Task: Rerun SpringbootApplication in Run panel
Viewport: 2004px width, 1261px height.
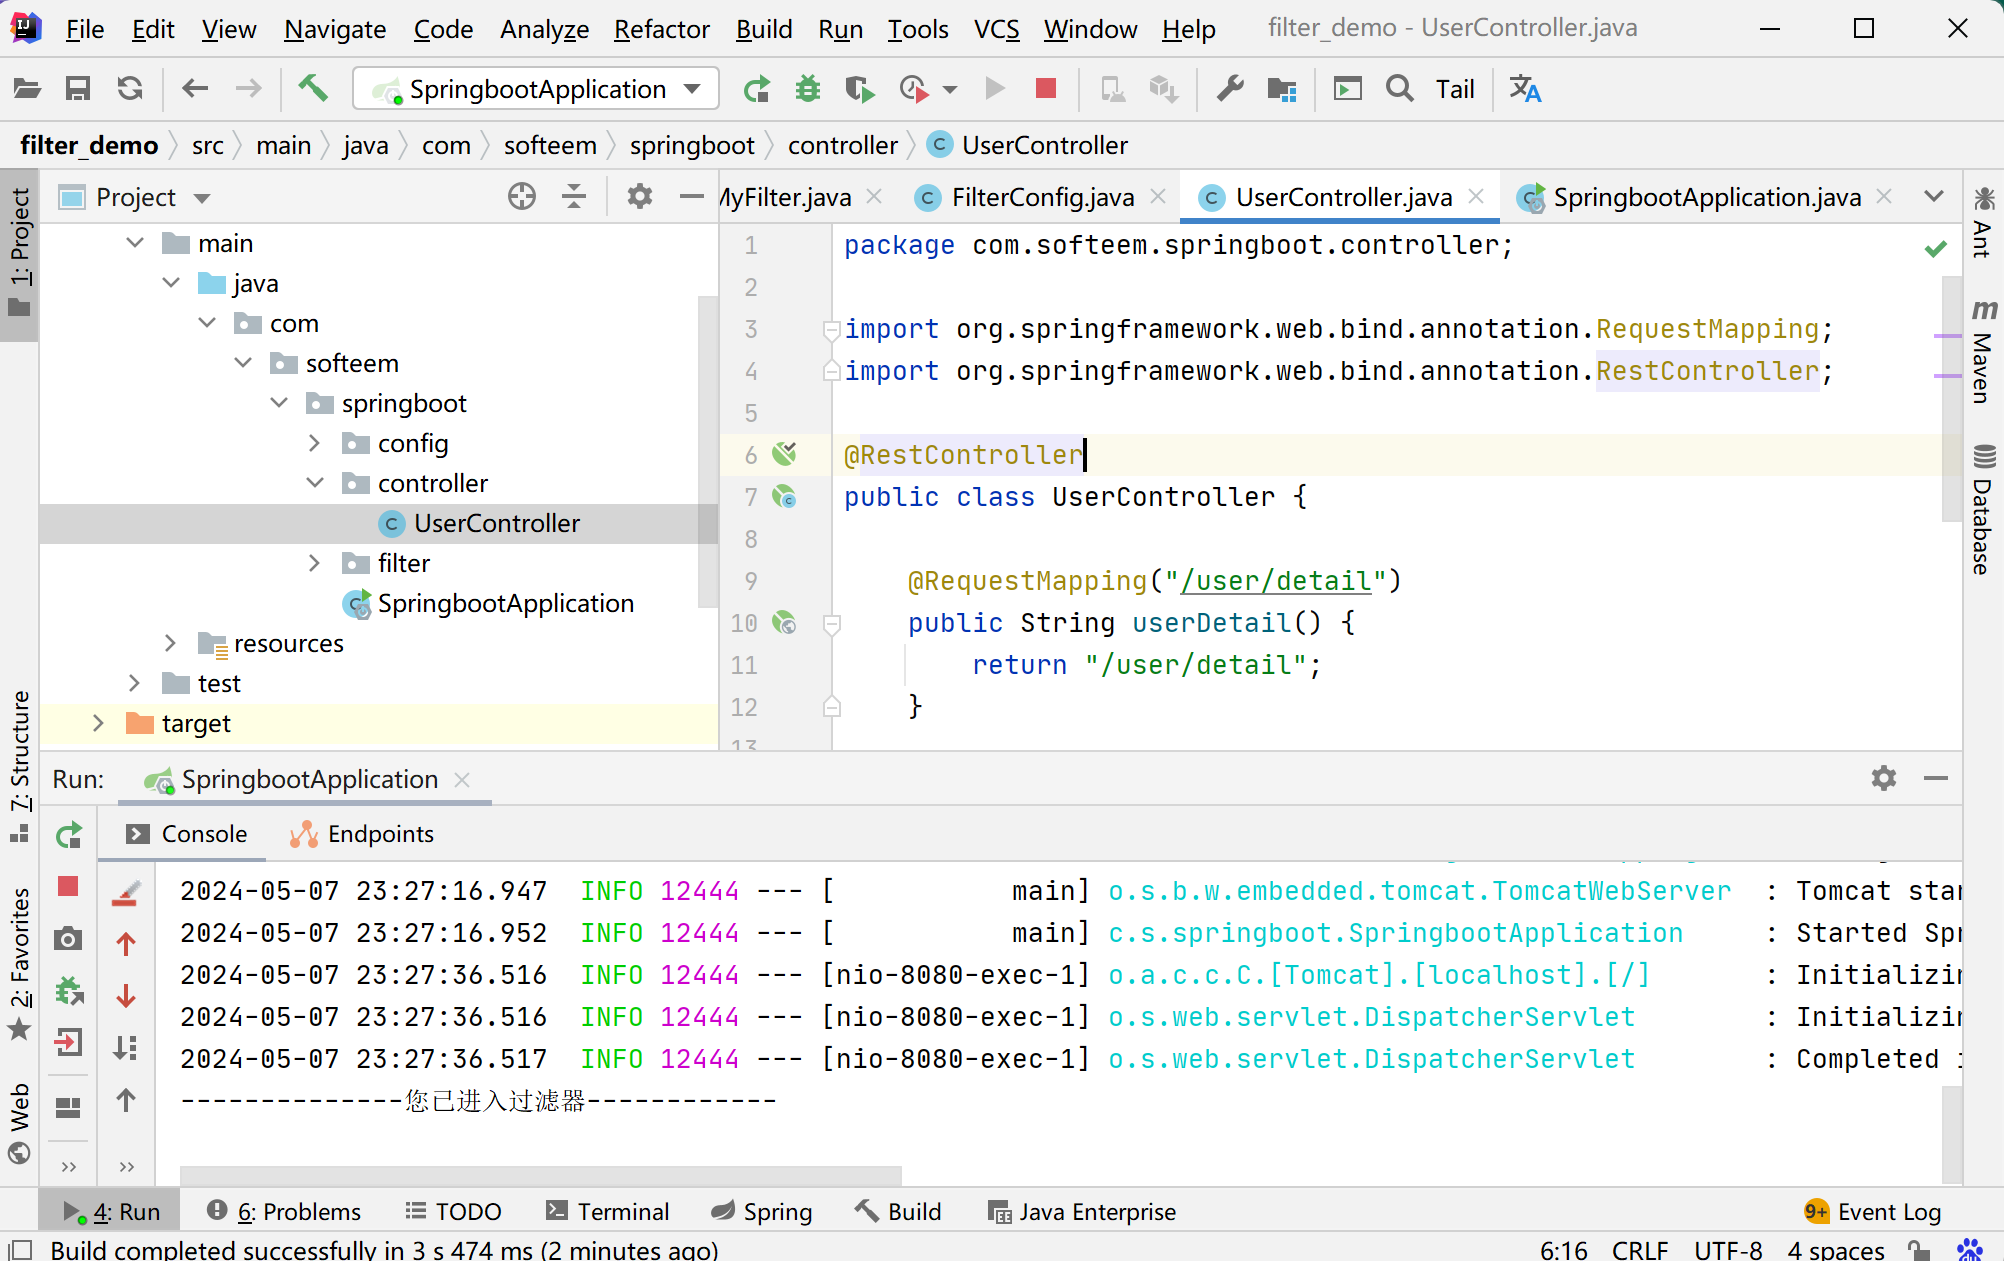Action: point(68,835)
